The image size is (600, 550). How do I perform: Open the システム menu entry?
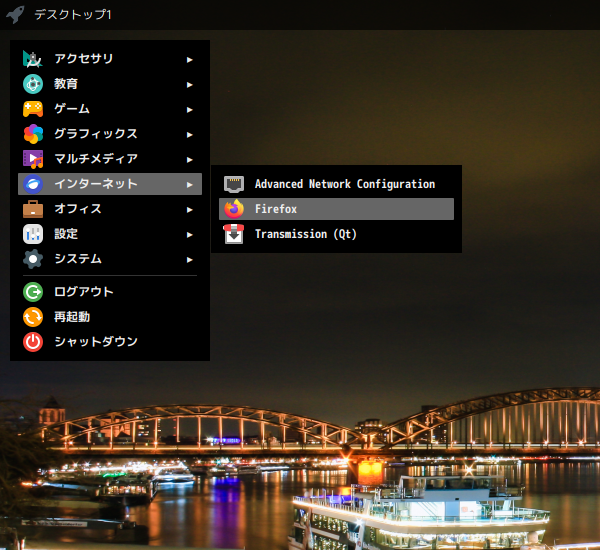point(110,259)
